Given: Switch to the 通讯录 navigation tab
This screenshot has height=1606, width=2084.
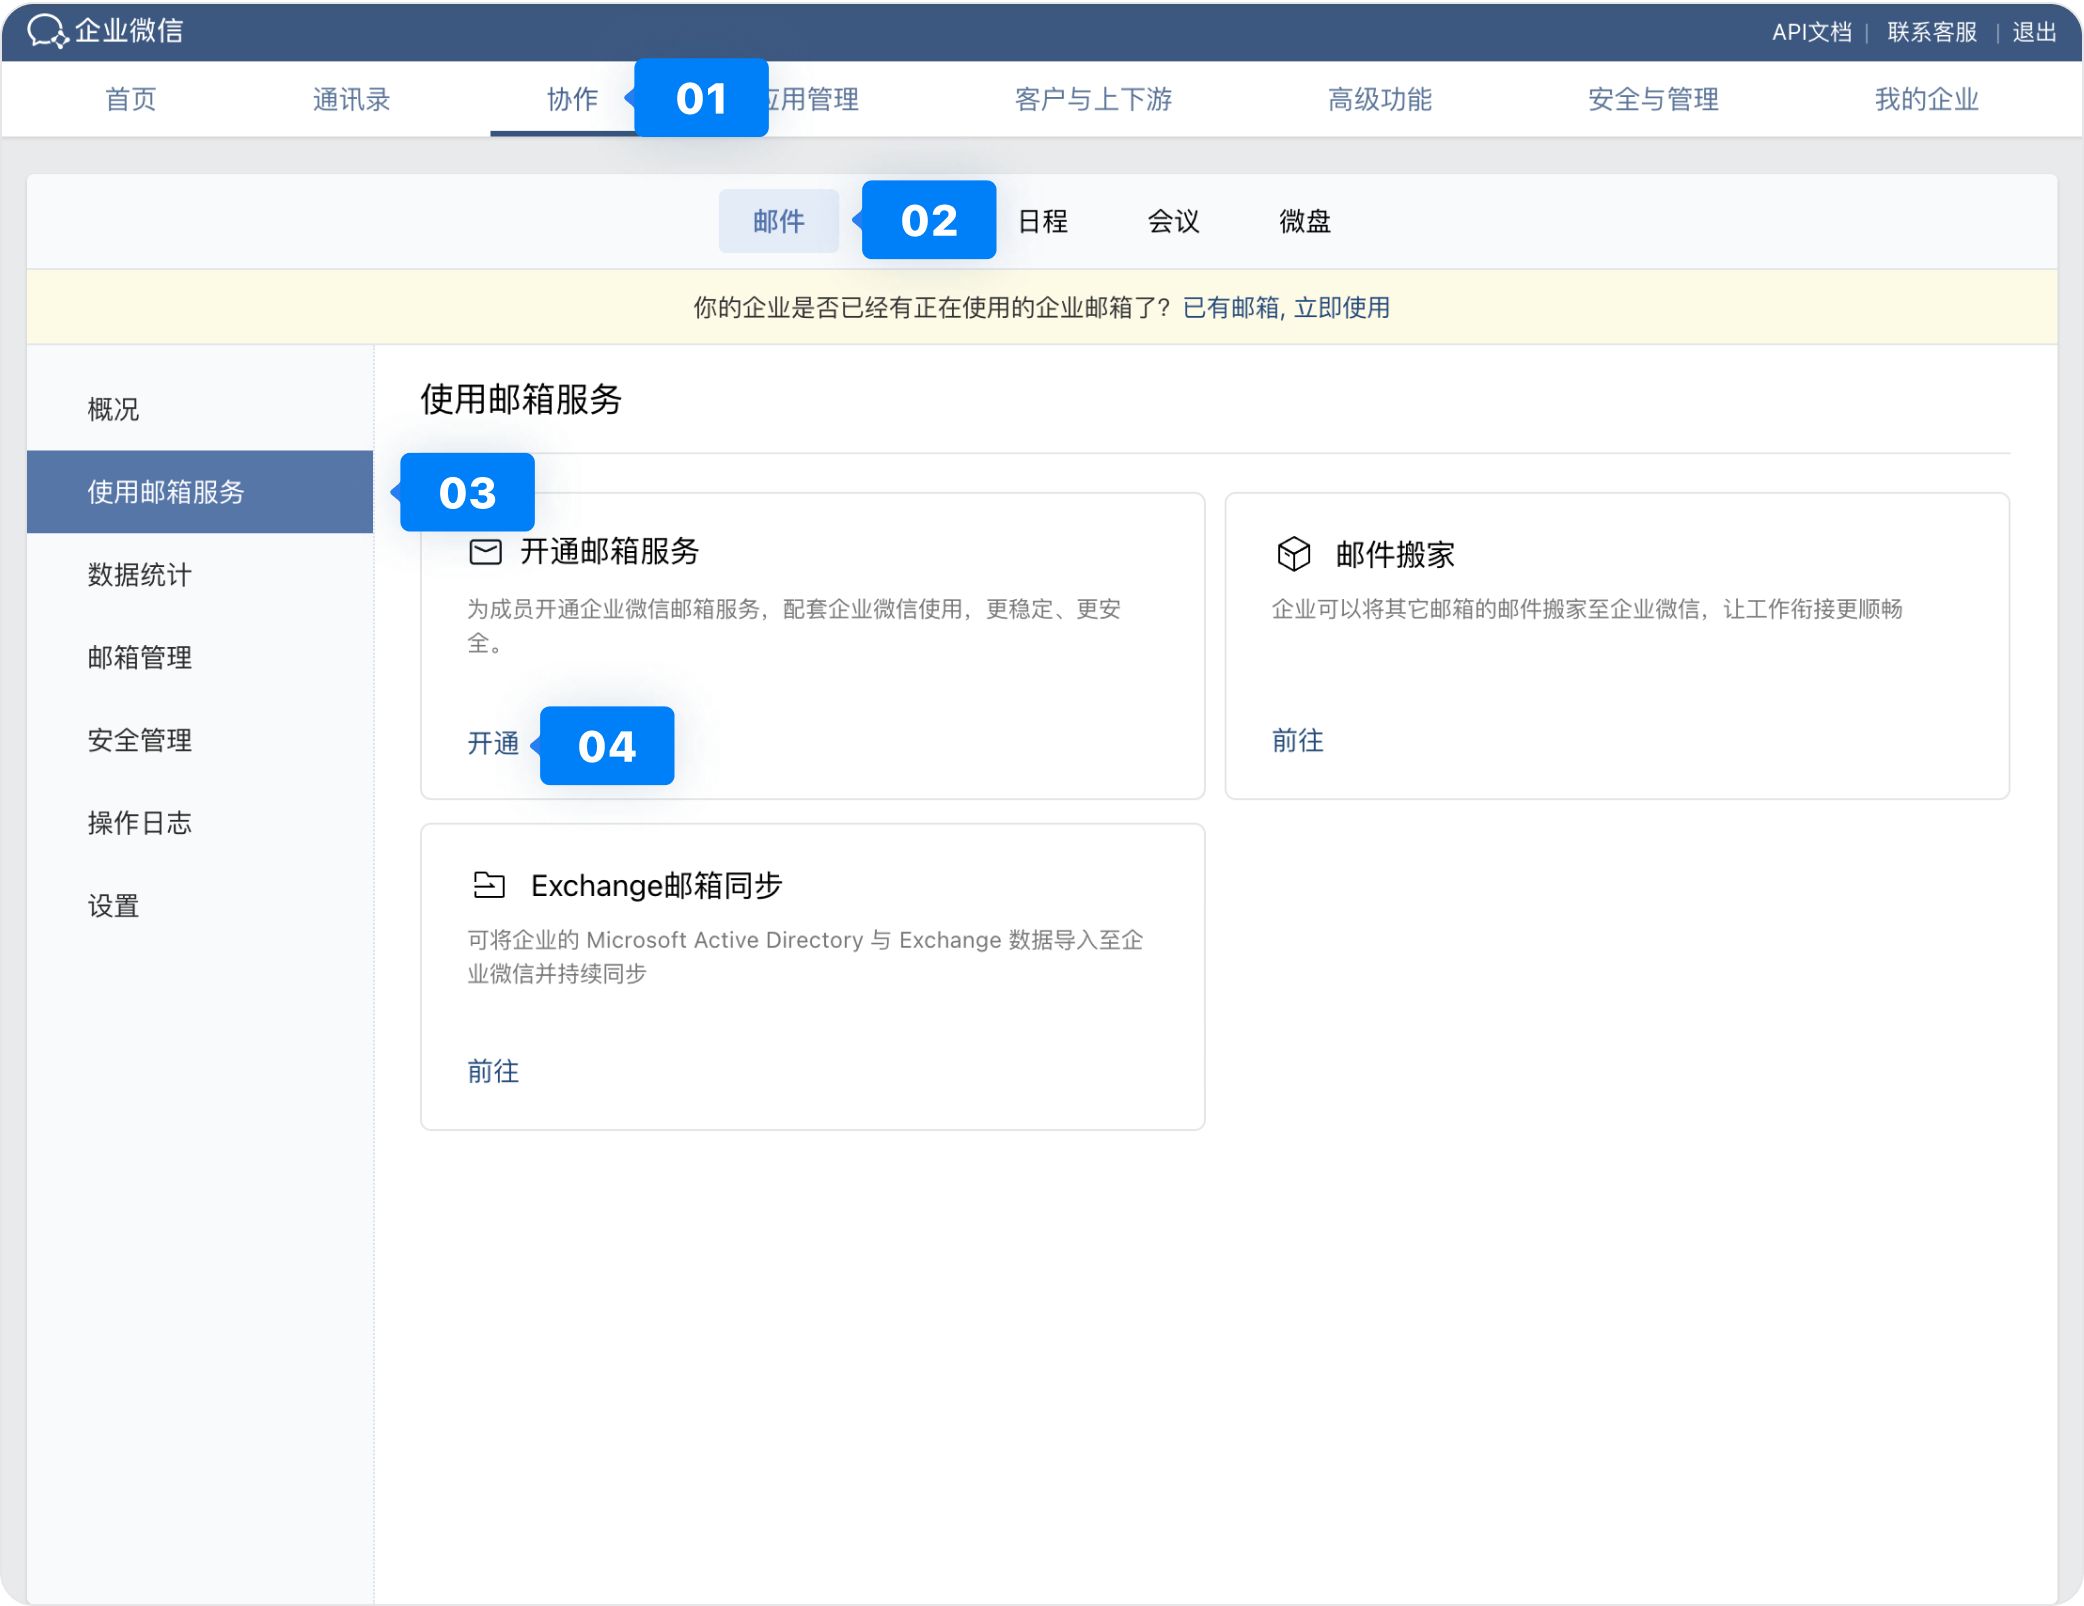Looking at the screenshot, I should [x=351, y=99].
